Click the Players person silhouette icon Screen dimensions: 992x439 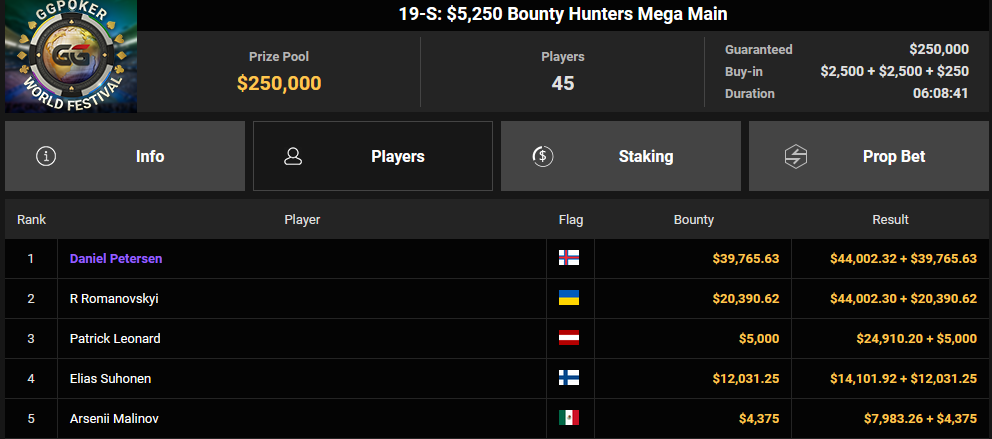[293, 156]
